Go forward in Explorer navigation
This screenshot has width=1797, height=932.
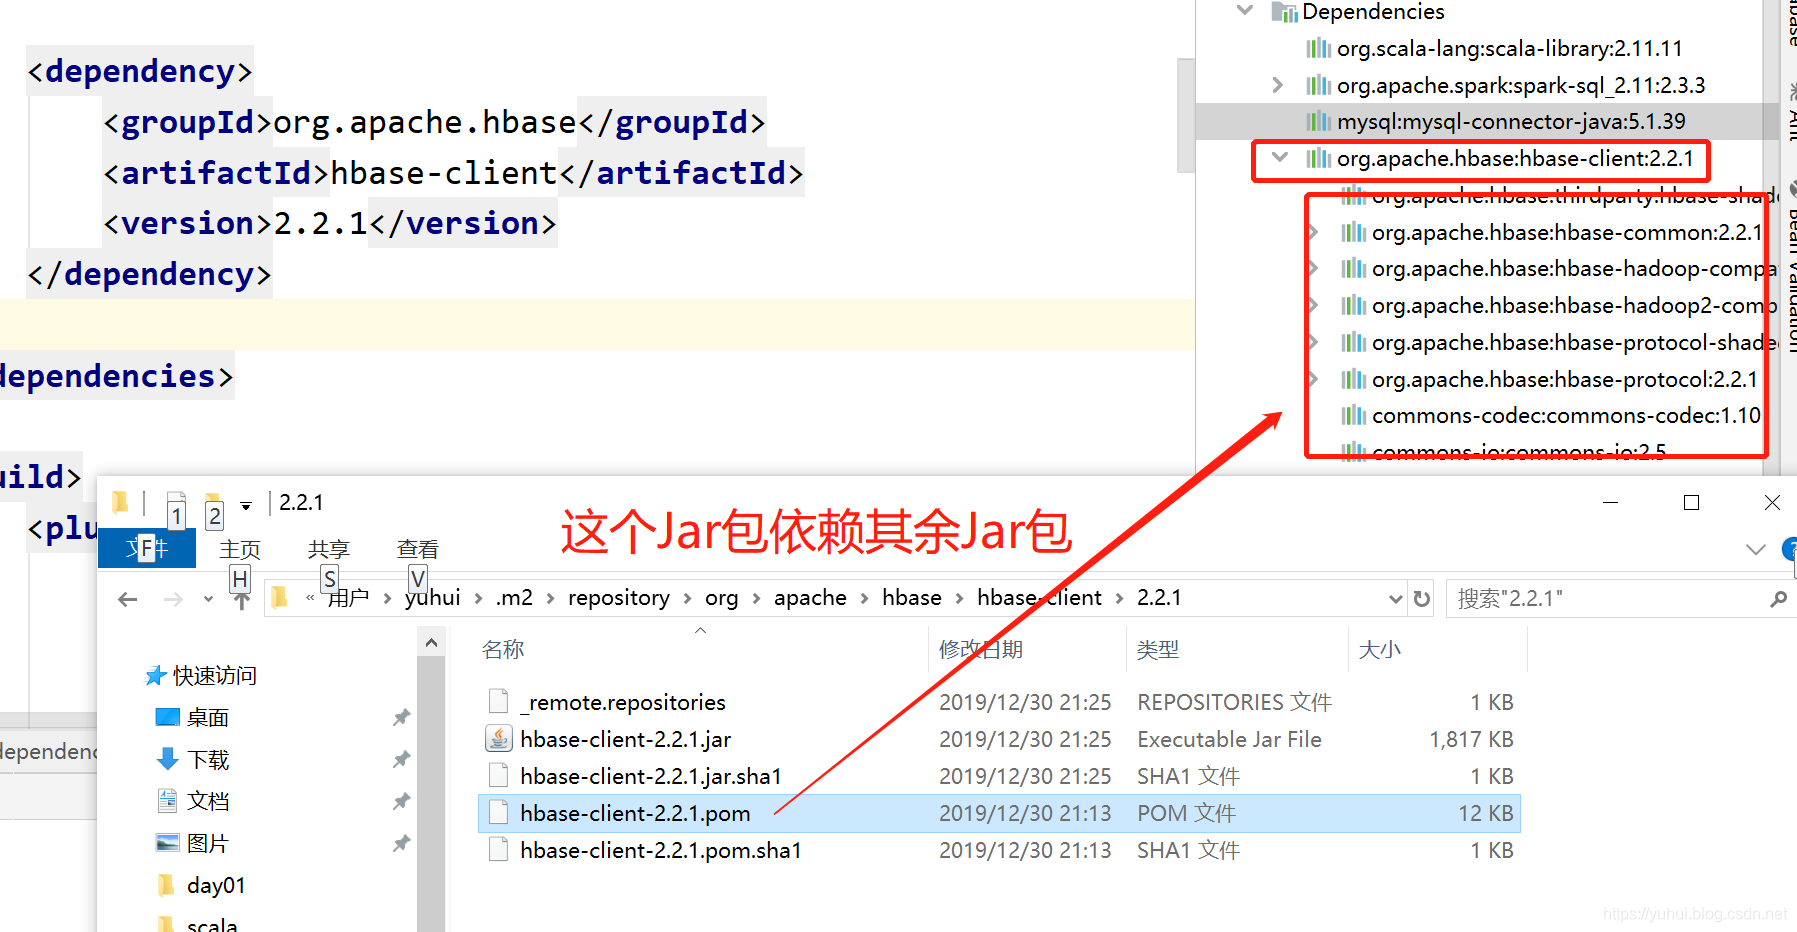173,599
